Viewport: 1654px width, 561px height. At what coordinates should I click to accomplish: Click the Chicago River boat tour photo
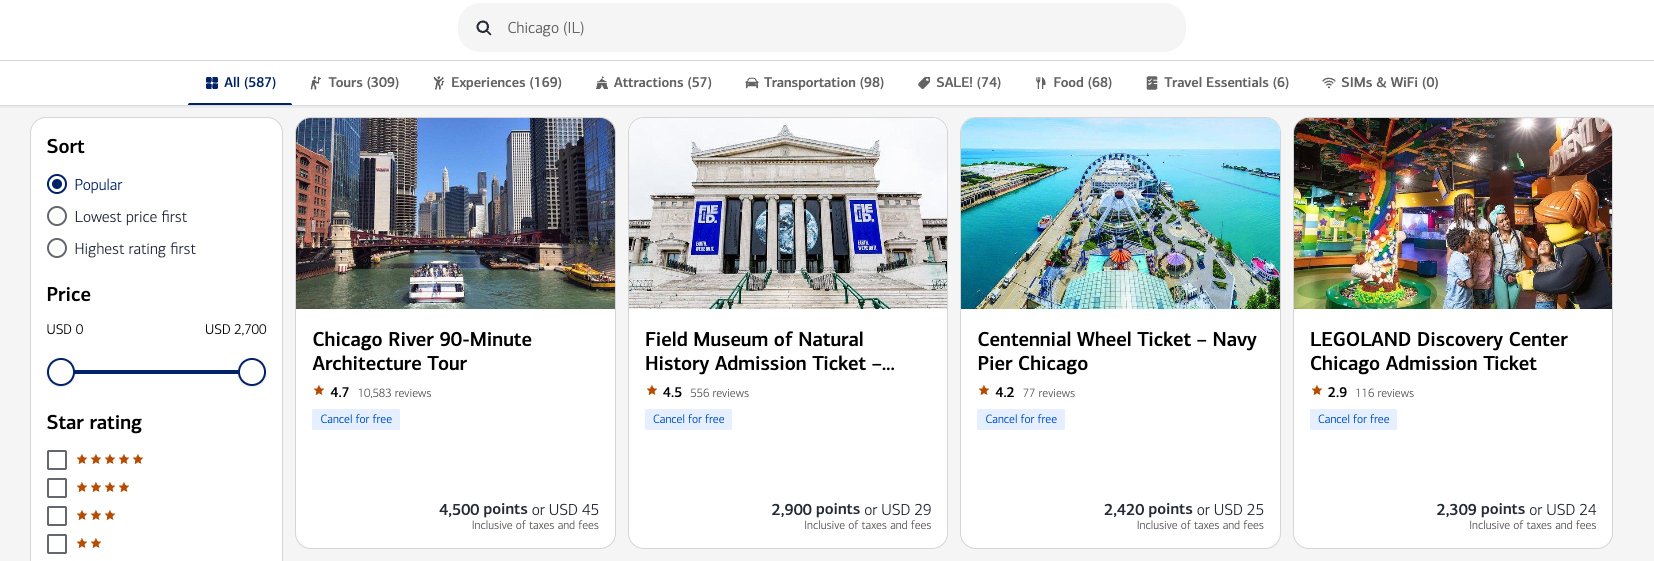(455, 213)
